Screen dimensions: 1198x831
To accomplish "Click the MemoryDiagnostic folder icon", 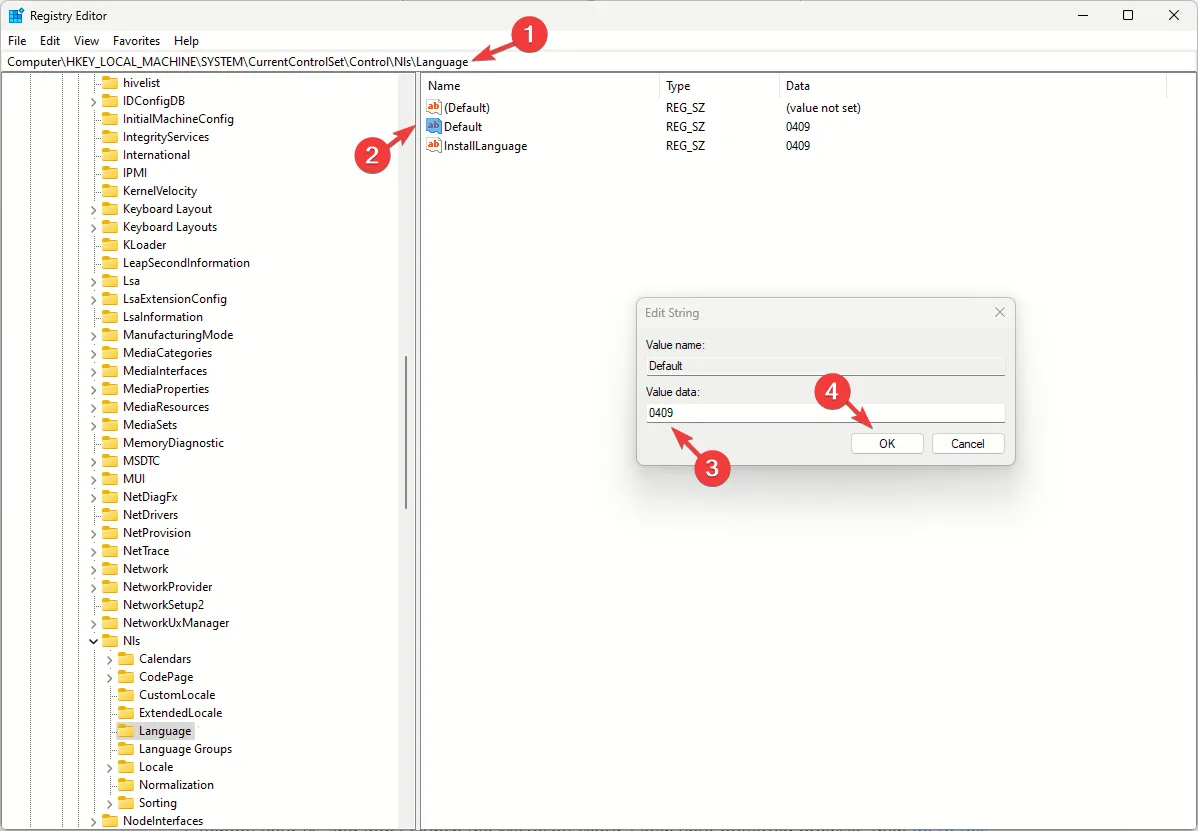I will (110, 443).
